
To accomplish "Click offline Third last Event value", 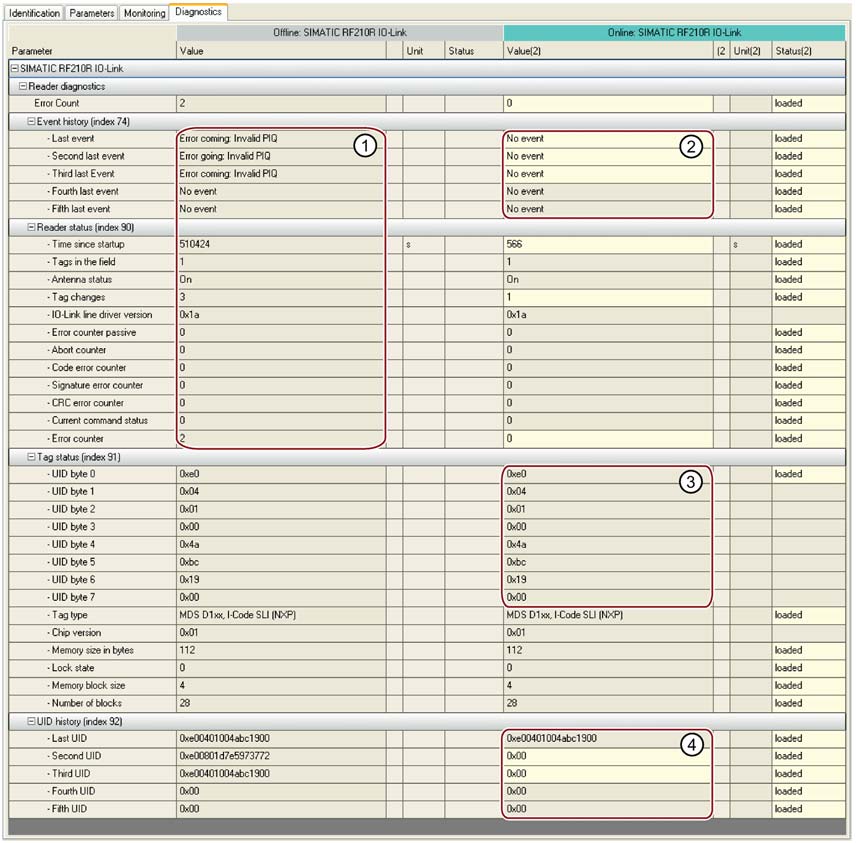I will [x=281, y=174].
